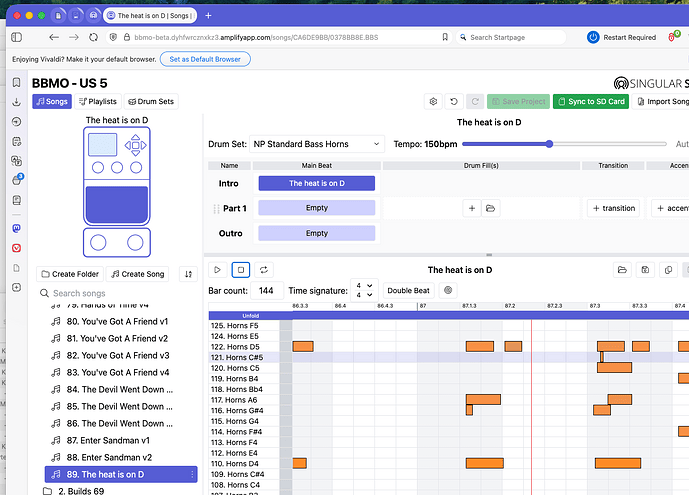Click the Sync to SD Card button
The width and height of the screenshot is (689, 495).
coord(592,101)
